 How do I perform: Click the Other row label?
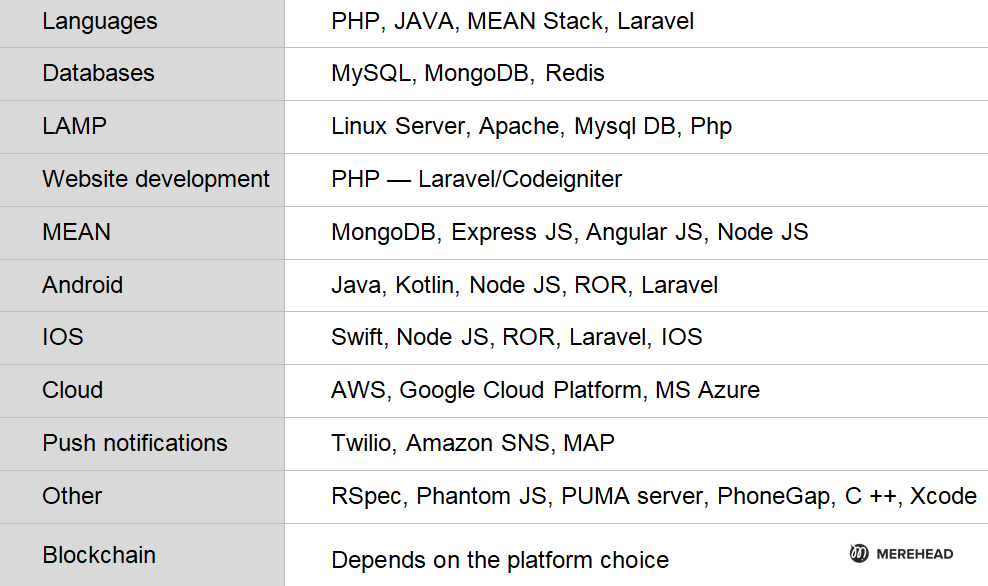coord(72,496)
